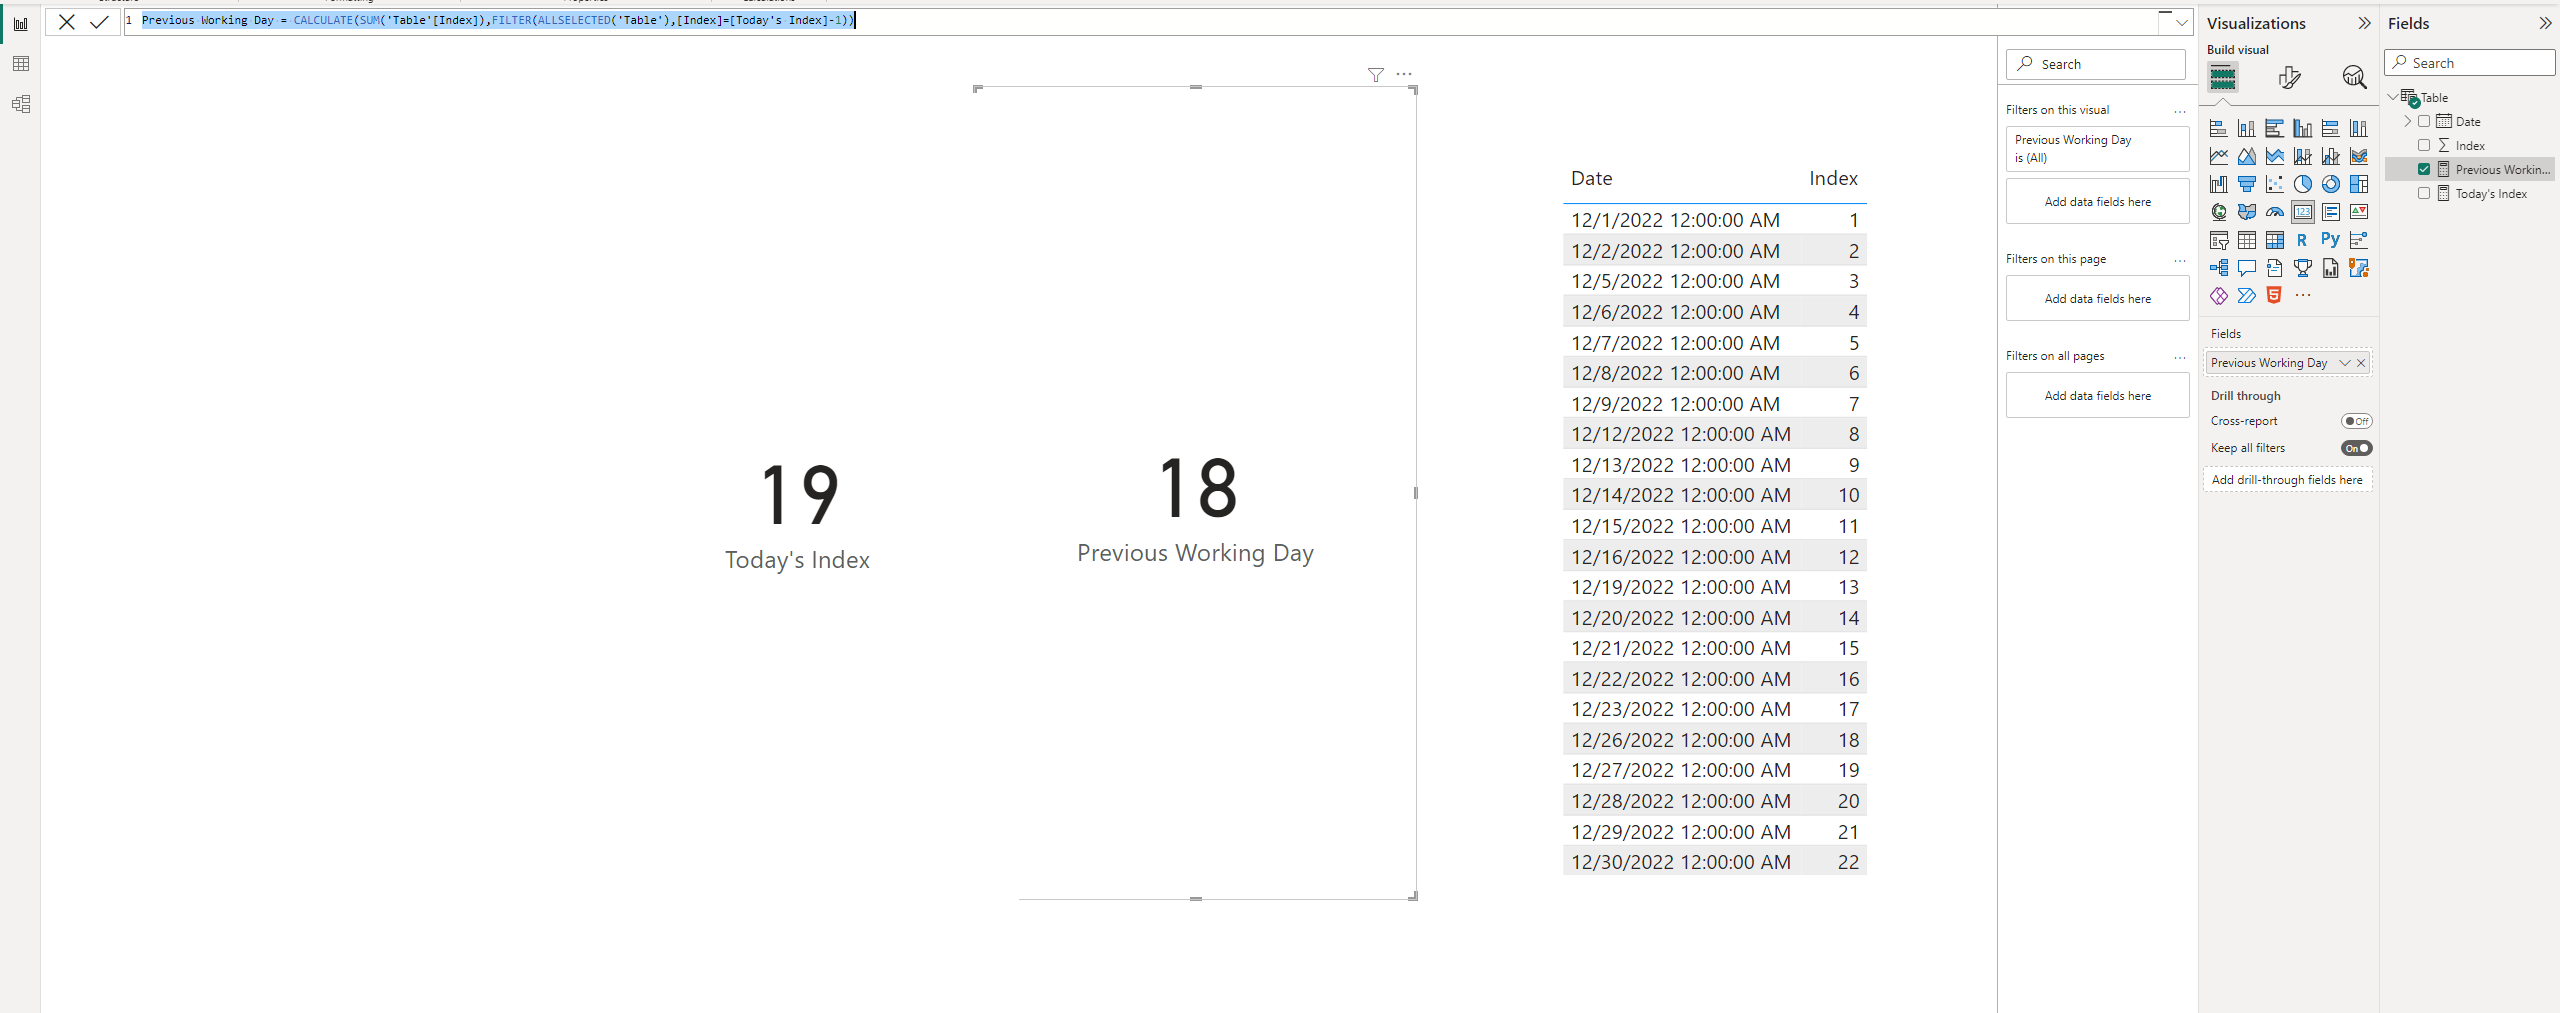2560x1013 pixels.
Task: Choose the Globe map visual
Action: click(2219, 212)
